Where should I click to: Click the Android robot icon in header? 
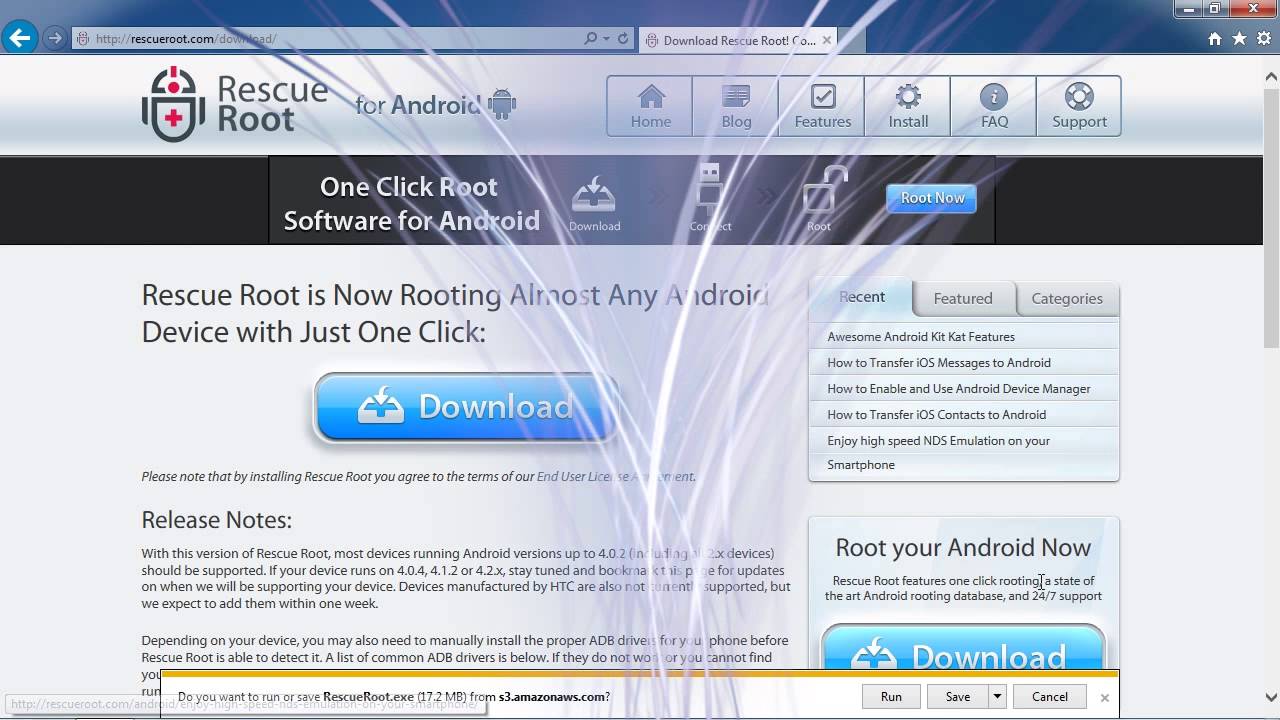[501, 104]
